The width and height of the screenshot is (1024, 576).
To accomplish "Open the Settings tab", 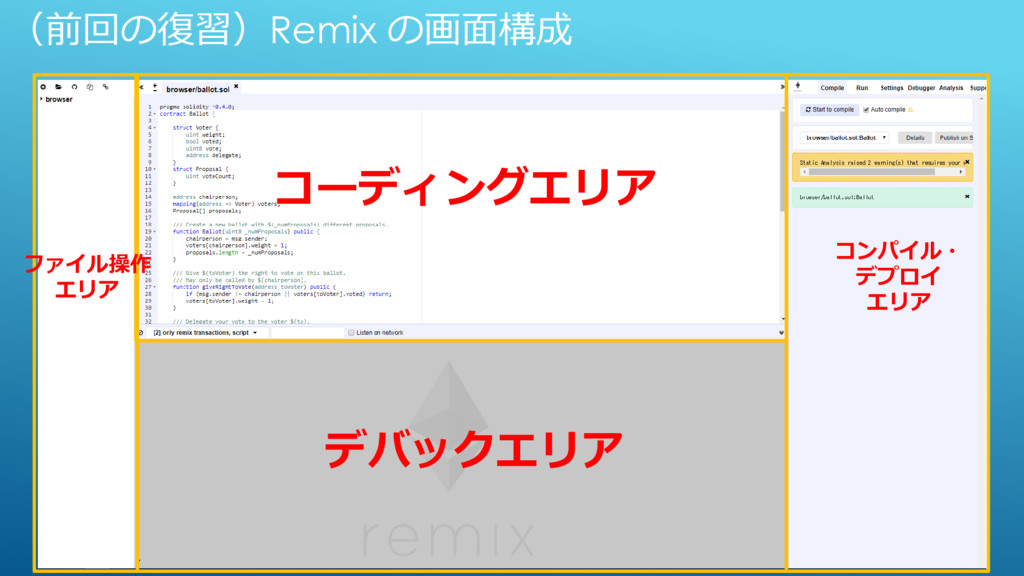I will pyautogui.click(x=891, y=88).
